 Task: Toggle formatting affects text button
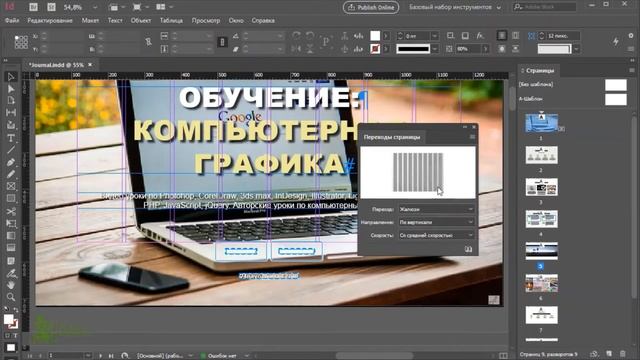pos(15,336)
